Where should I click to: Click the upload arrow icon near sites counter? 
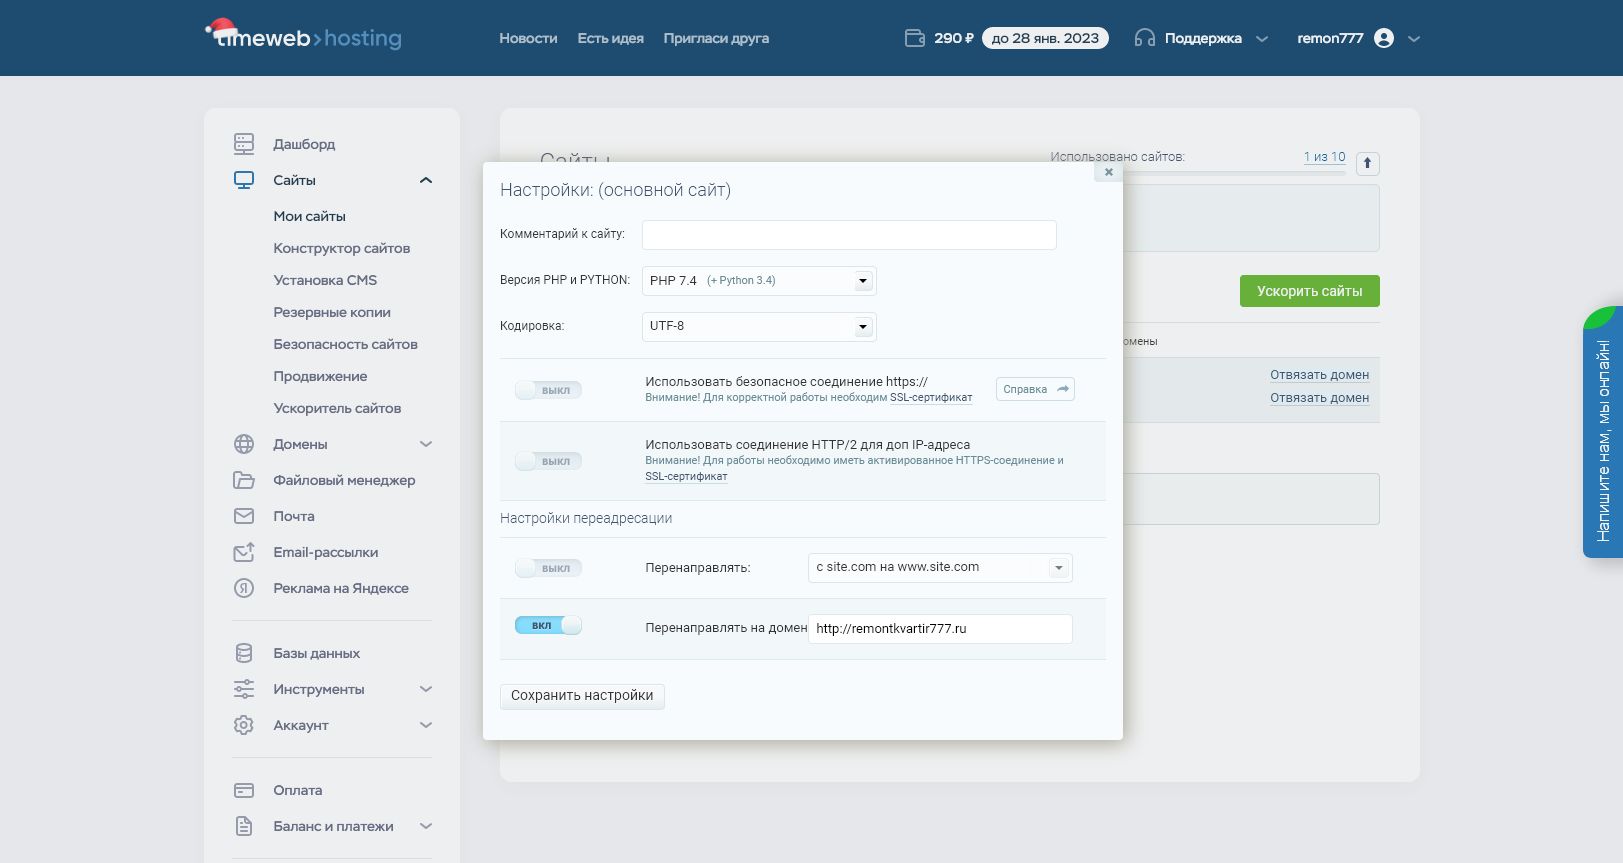click(x=1367, y=163)
